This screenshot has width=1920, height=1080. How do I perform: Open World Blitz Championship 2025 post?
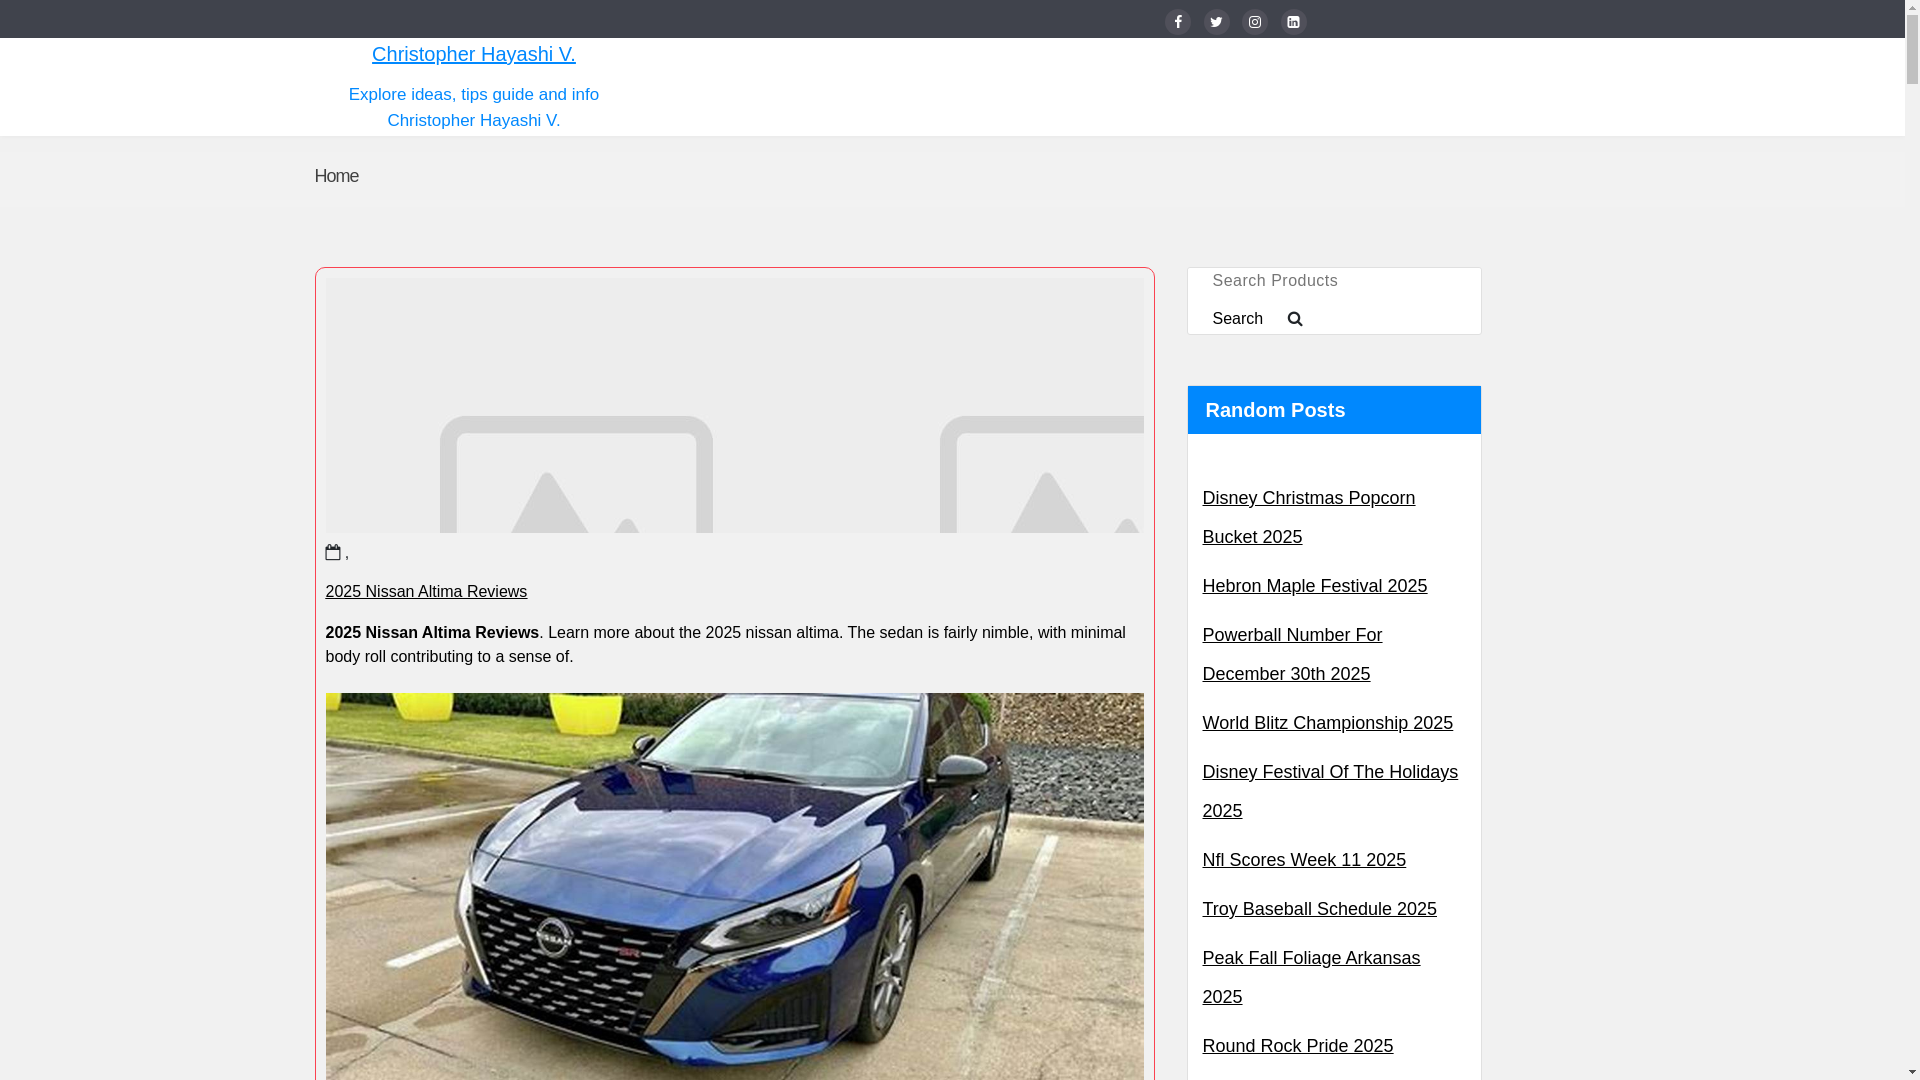(x=1327, y=723)
